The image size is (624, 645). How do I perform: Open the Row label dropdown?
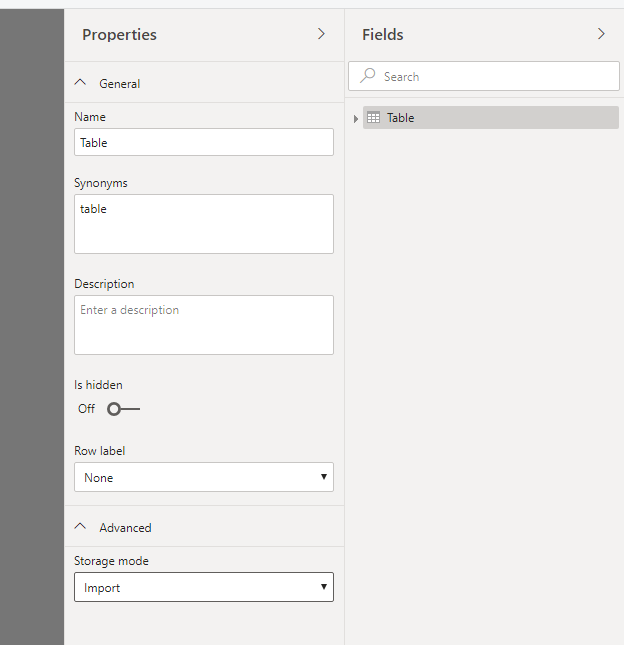204,477
